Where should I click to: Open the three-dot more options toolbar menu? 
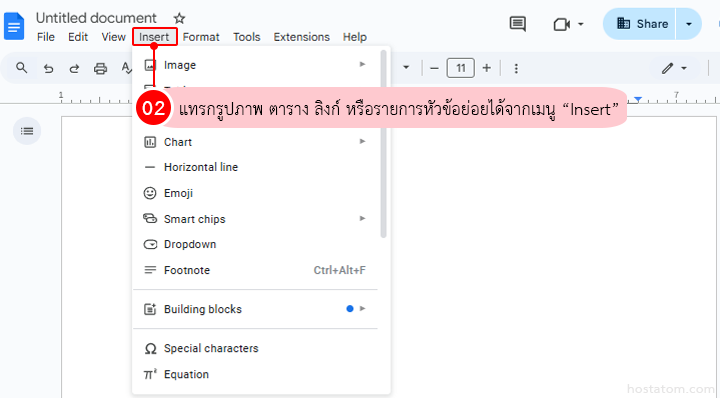coord(516,68)
